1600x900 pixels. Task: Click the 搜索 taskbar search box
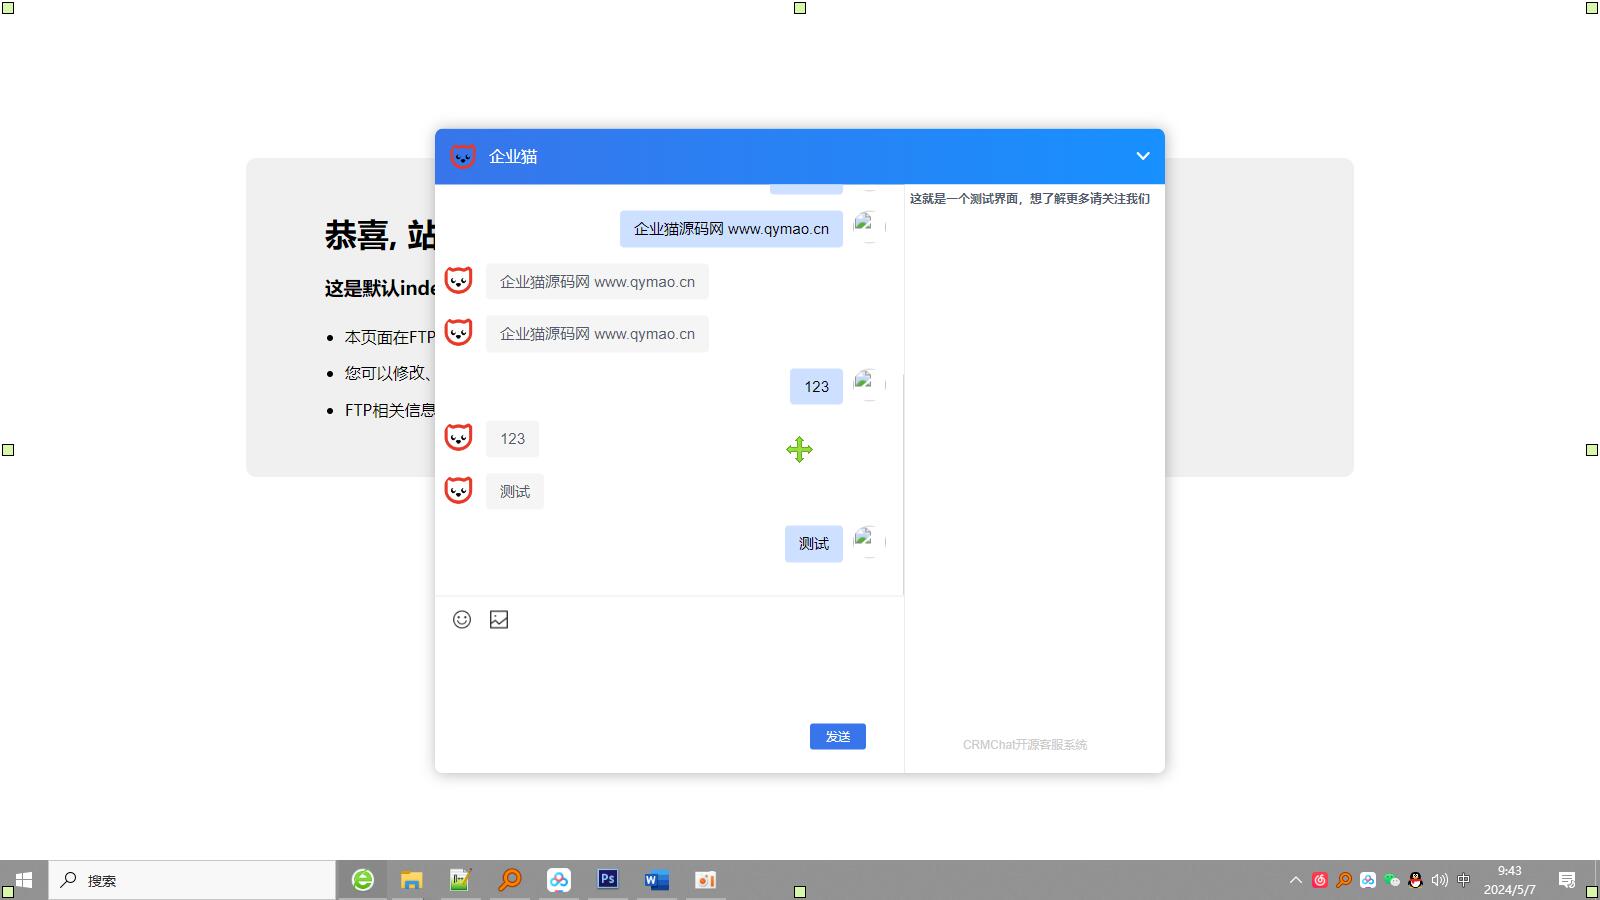pos(192,880)
